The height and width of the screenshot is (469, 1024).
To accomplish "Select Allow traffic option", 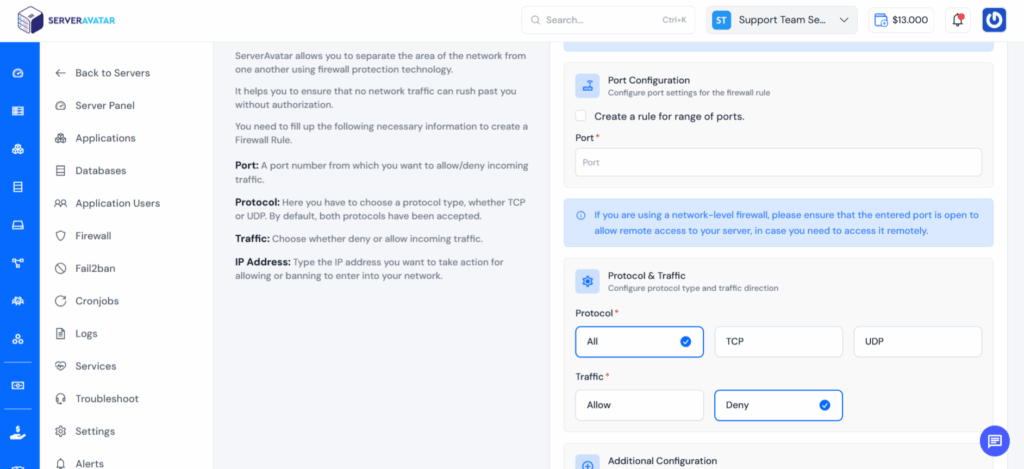I will coord(639,405).
